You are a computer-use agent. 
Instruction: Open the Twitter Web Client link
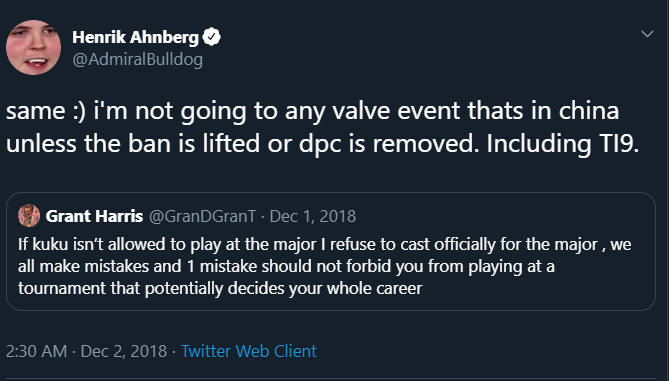pos(249,351)
